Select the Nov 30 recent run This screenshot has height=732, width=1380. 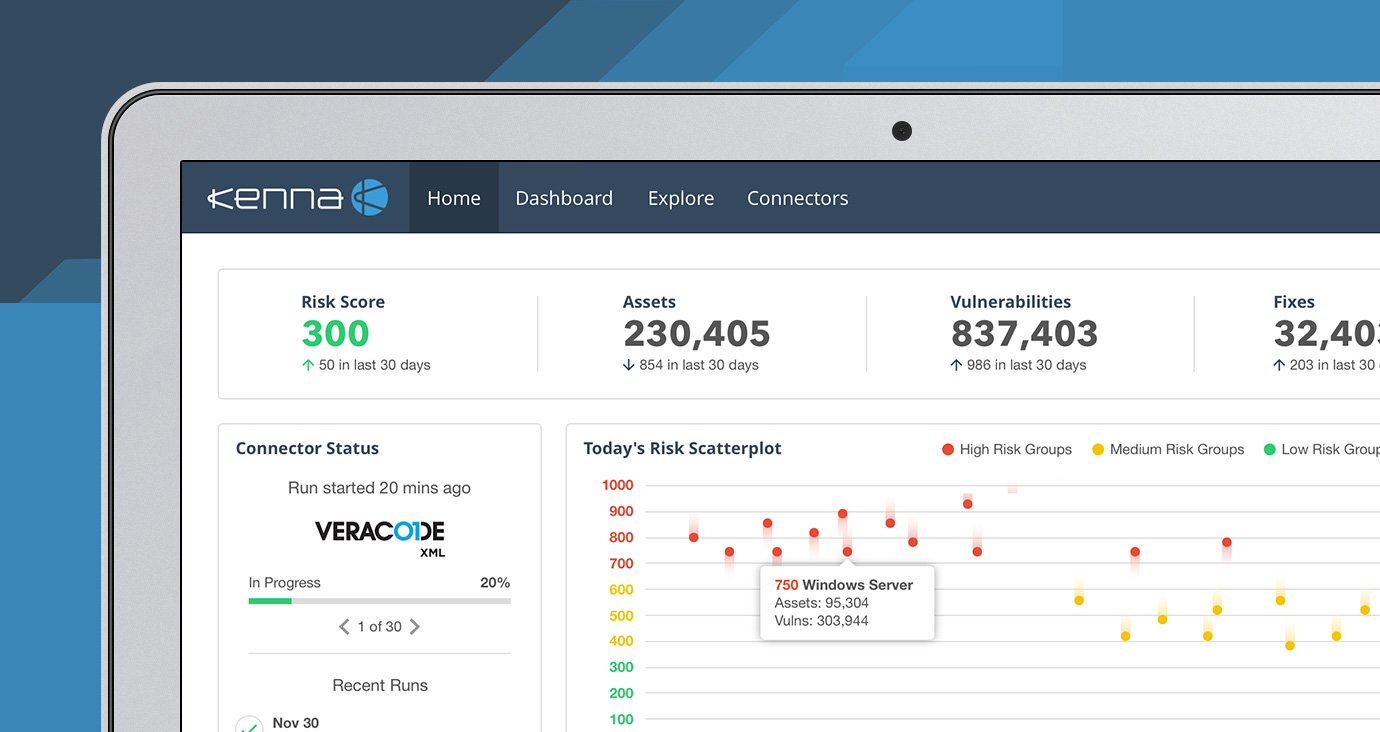296,723
